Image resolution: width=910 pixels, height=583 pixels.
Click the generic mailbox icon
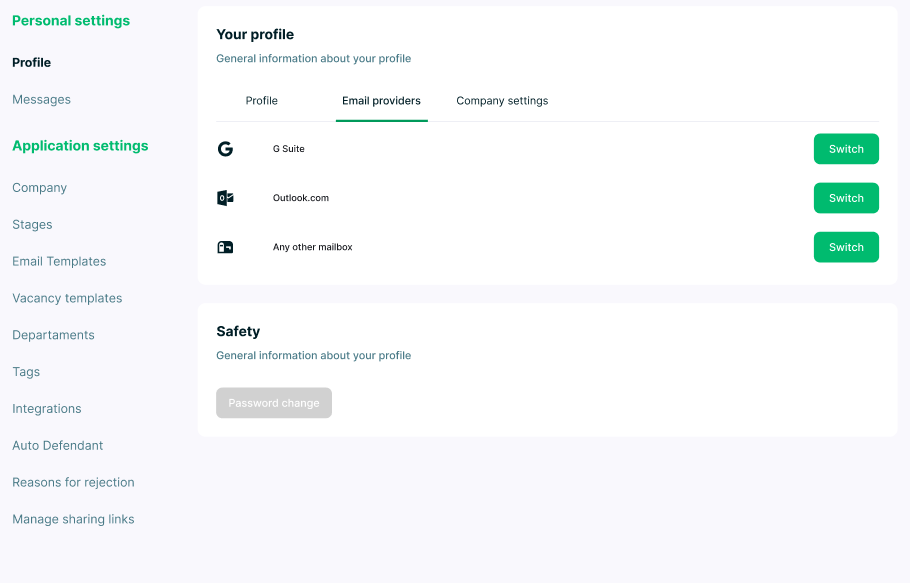tap(225, 247)
